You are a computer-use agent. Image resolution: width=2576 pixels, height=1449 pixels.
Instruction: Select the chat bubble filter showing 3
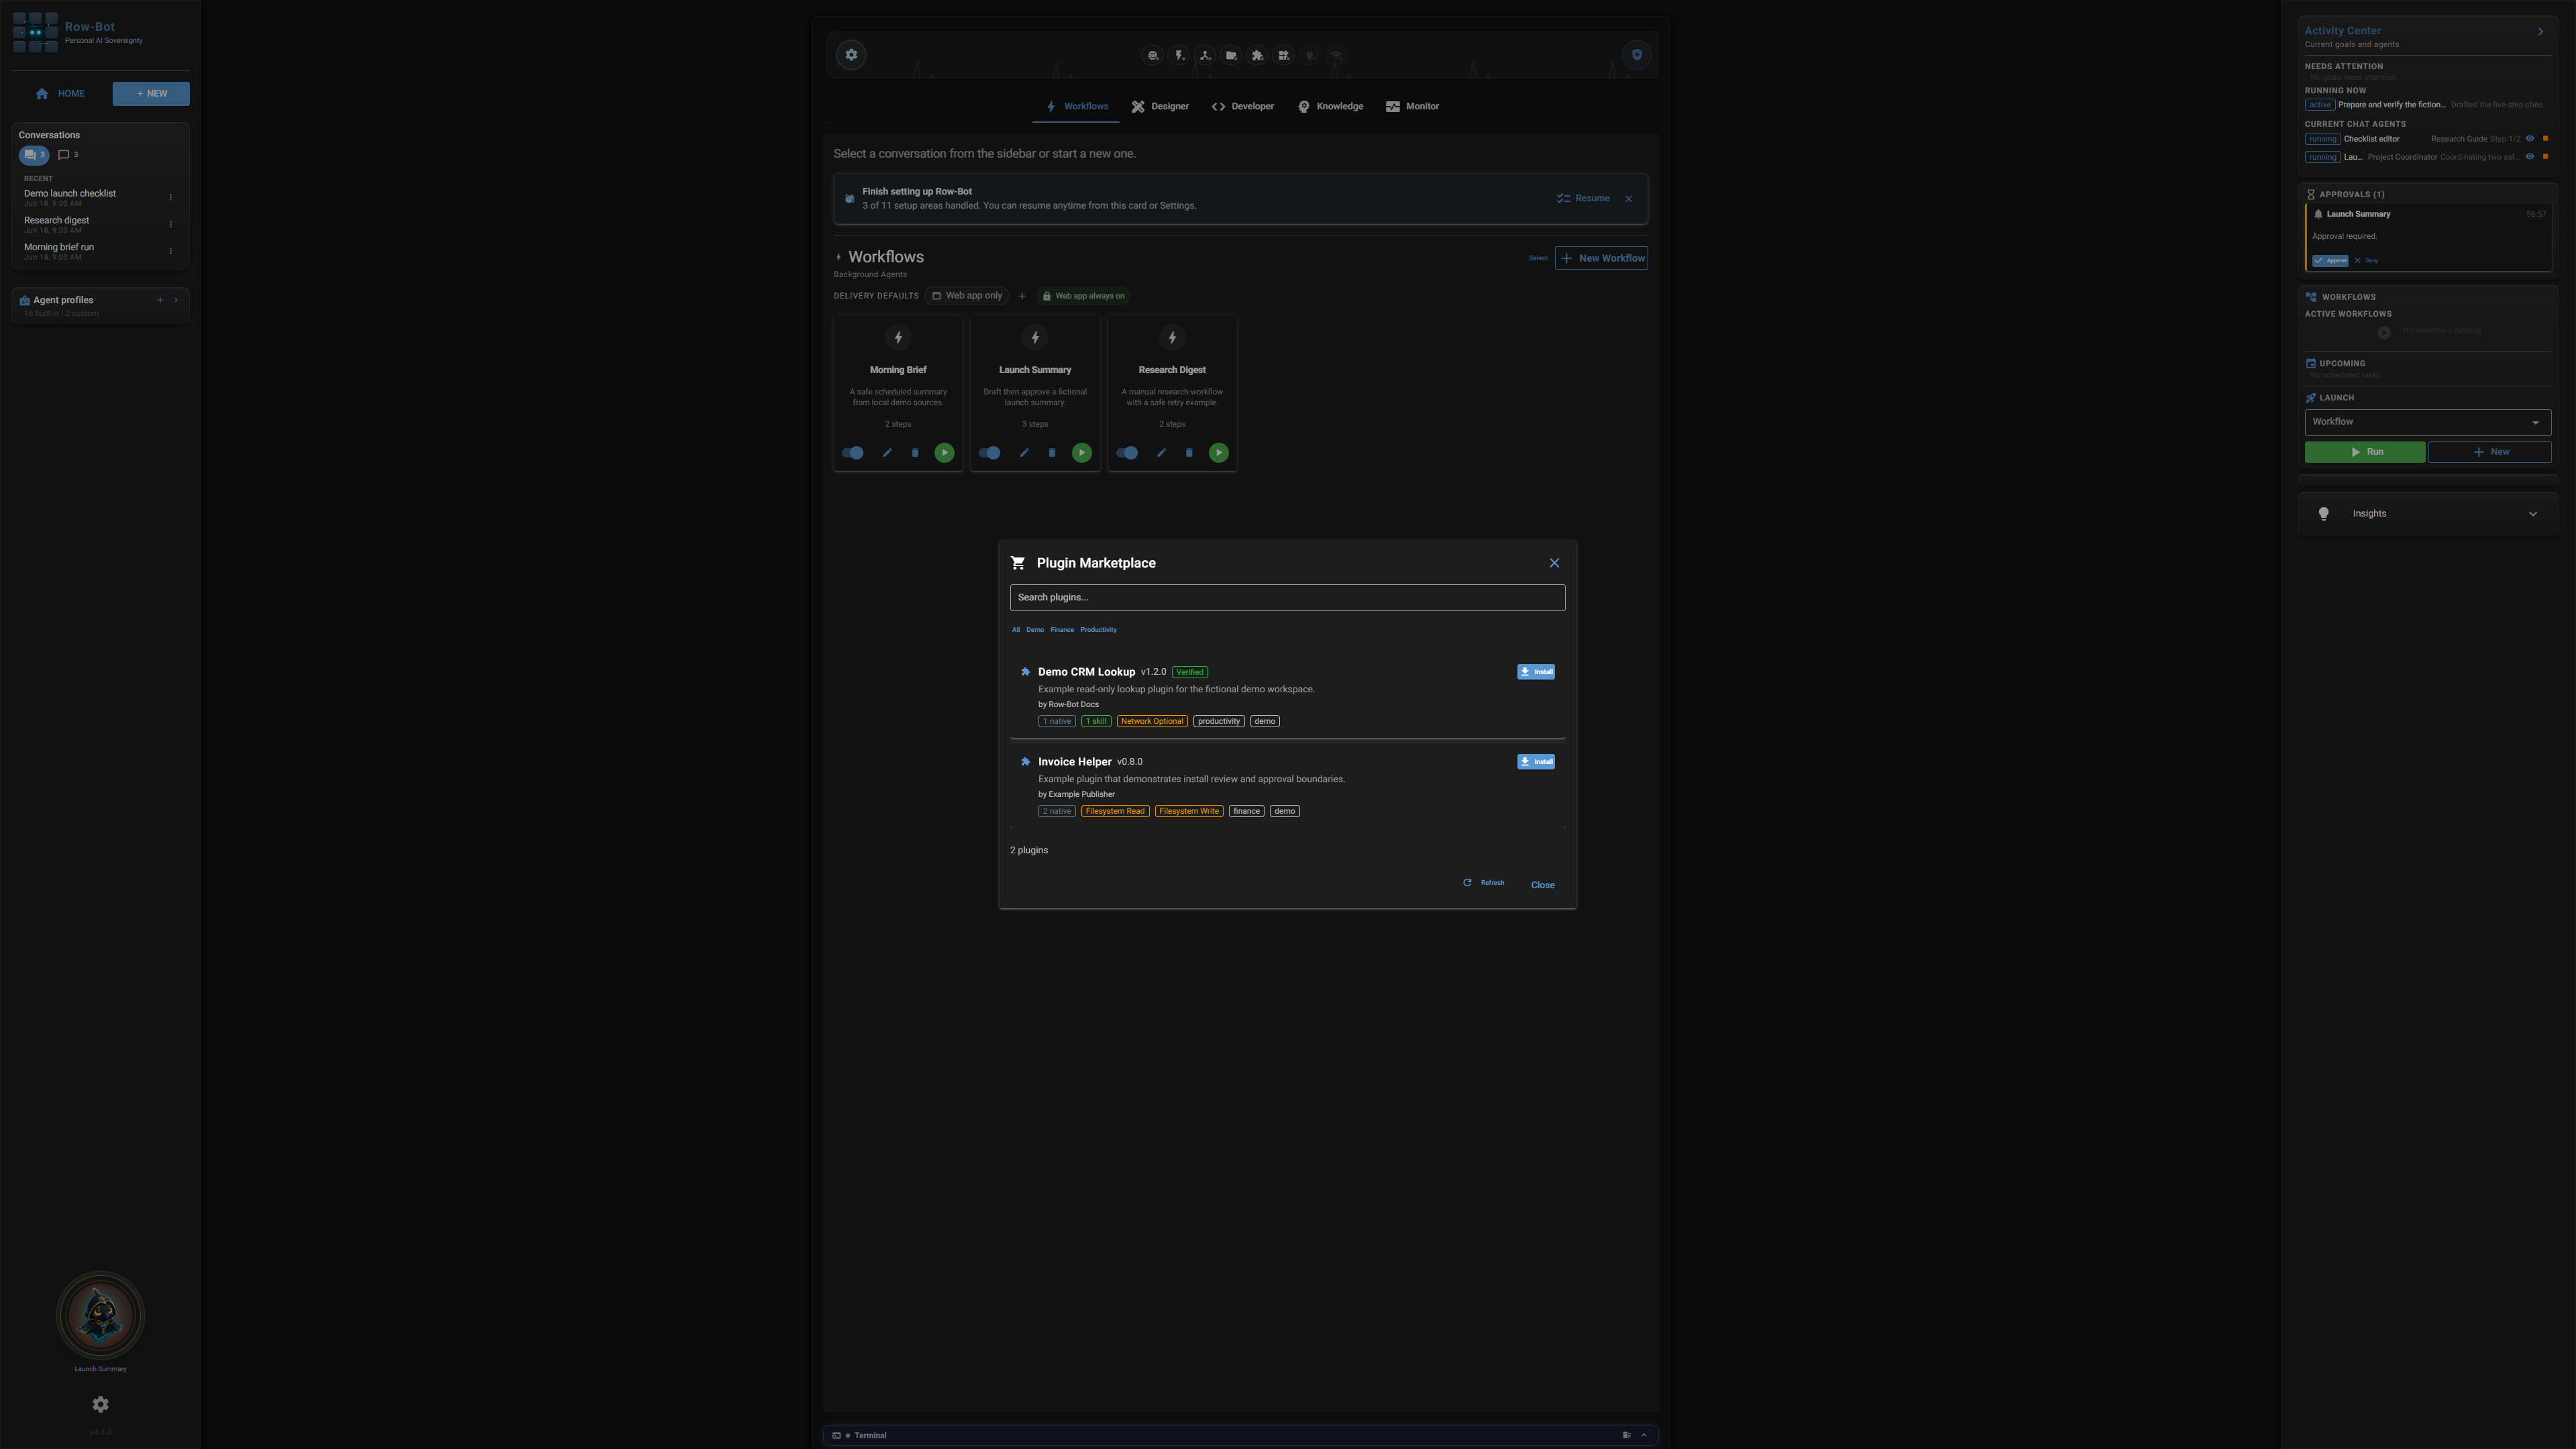(68, 155)
